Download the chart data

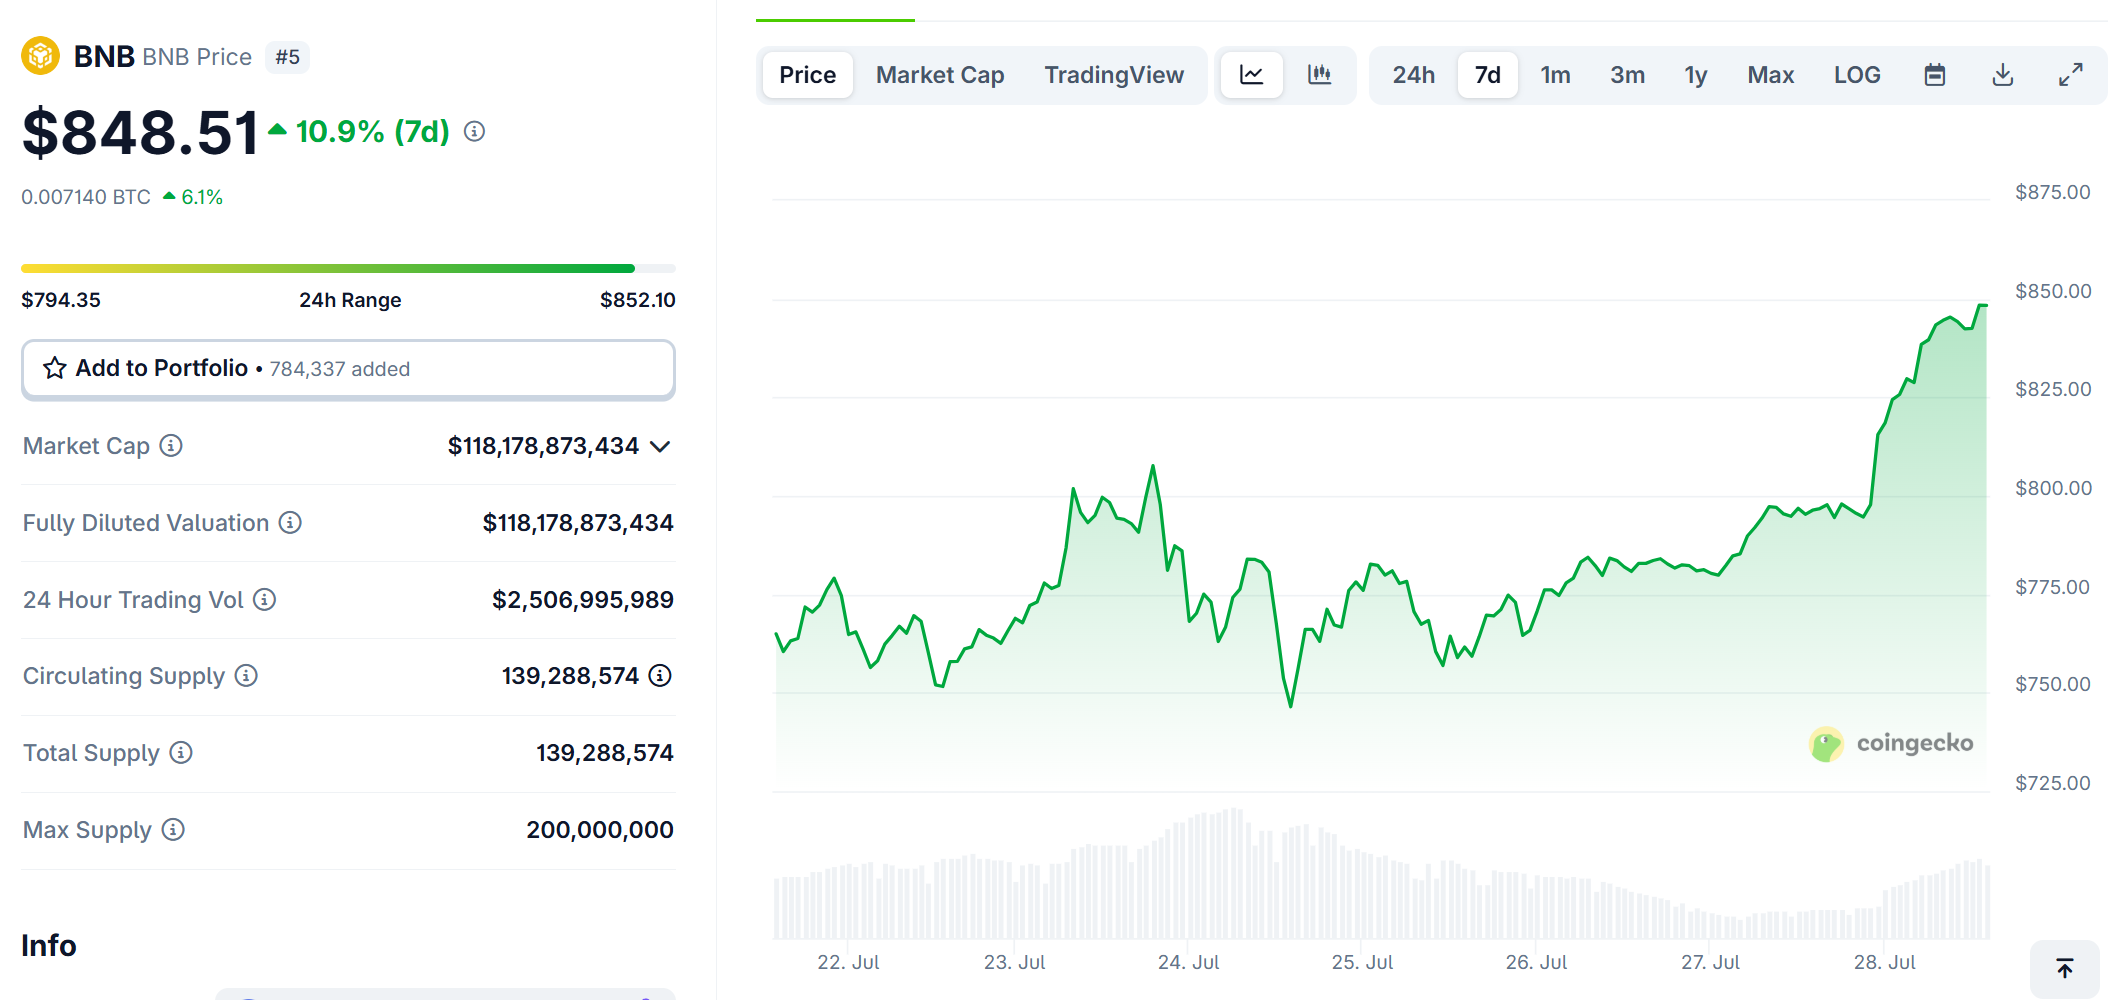[2002, 75]
